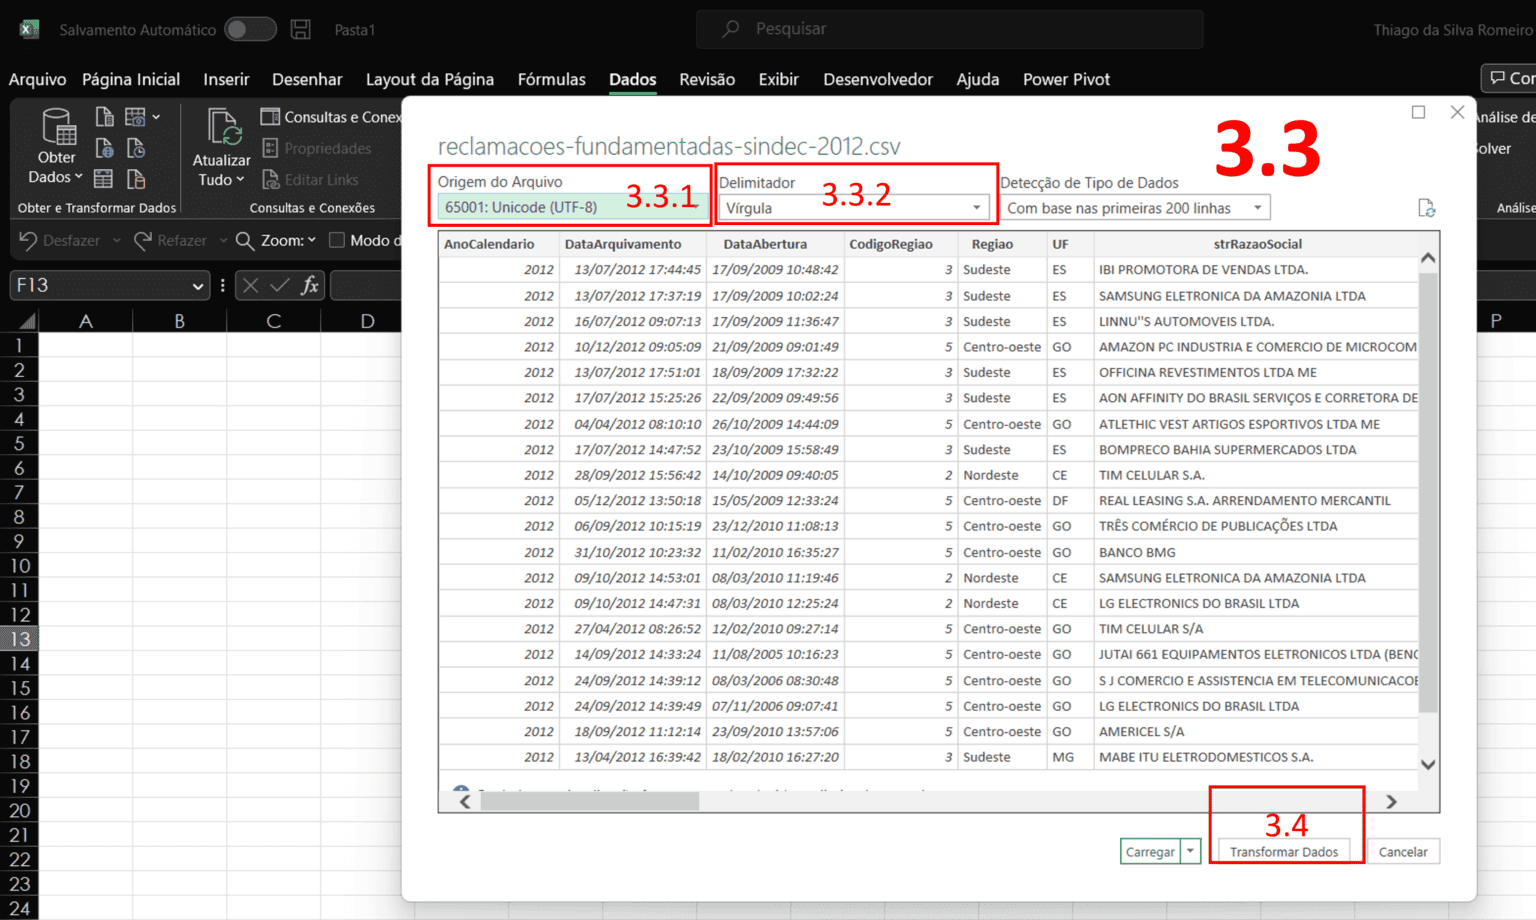Screen dimensions: 1536x920
Task: Save the workbook with the floppy disk icon
Action: pyautogui.click(x=300, y=29)
